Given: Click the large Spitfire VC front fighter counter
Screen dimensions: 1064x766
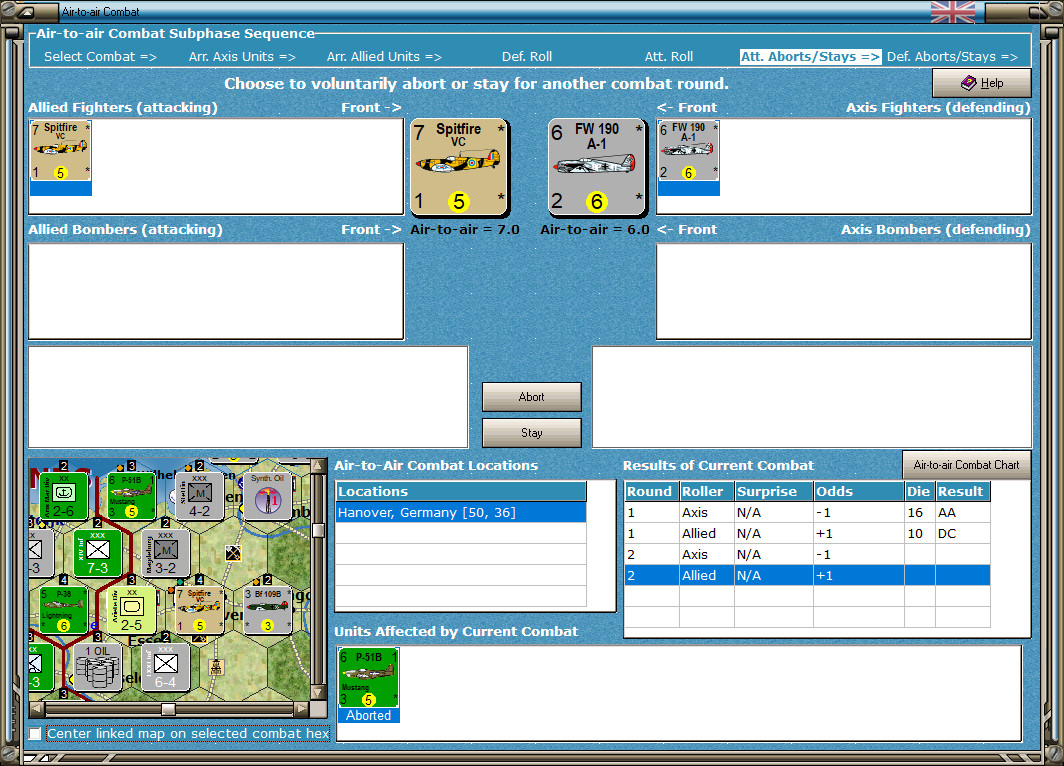Looking at the screenshot, I should 459,167.
